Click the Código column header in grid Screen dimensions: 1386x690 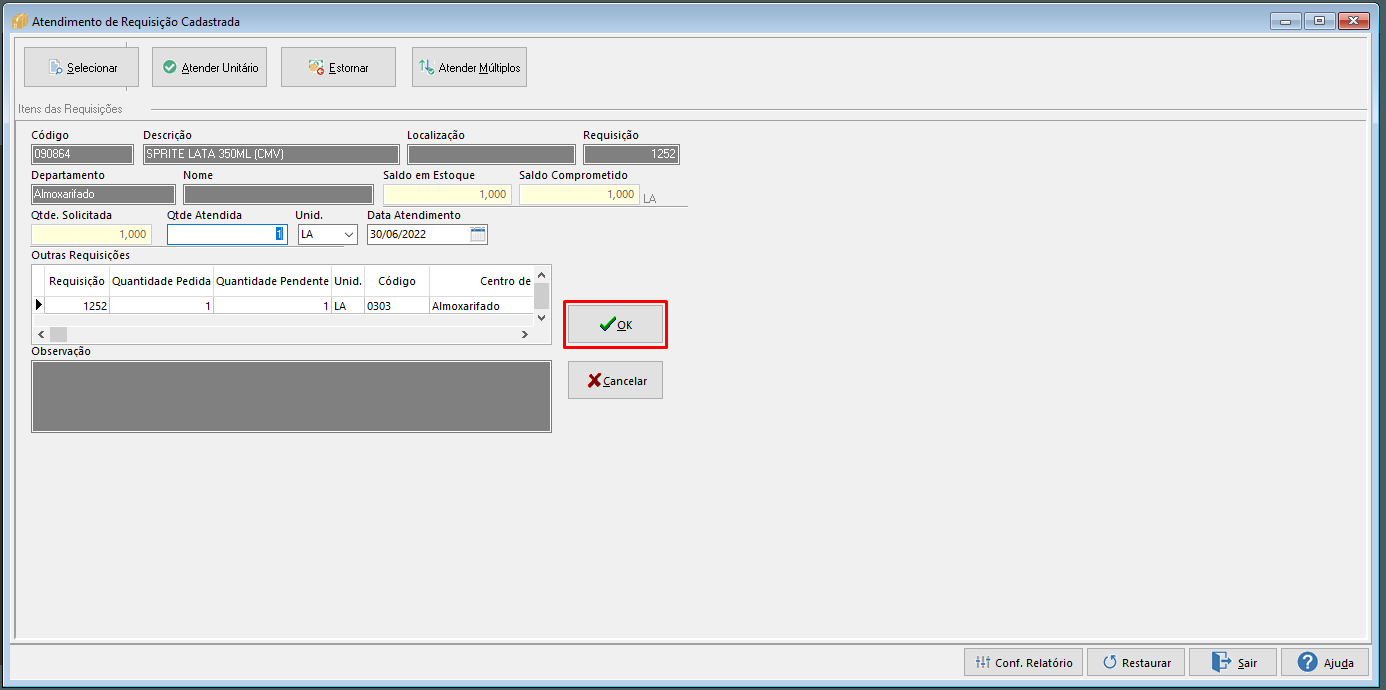397,281
